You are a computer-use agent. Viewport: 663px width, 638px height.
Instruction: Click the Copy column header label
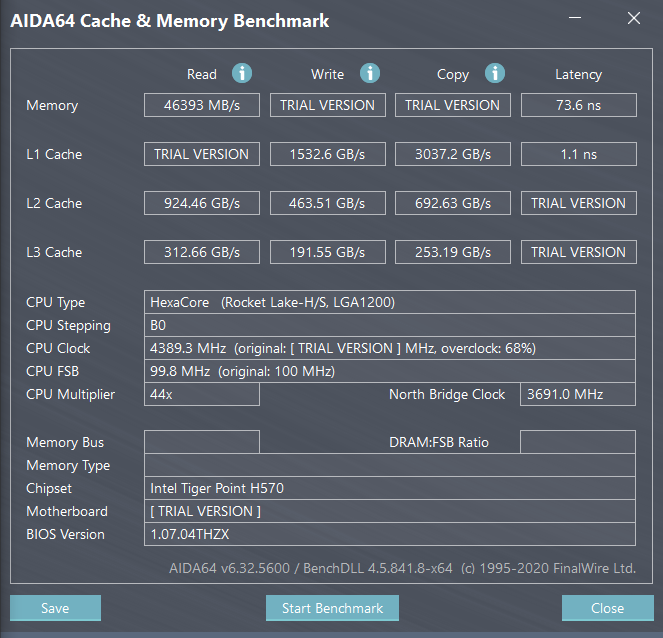[x=453, y=74]
